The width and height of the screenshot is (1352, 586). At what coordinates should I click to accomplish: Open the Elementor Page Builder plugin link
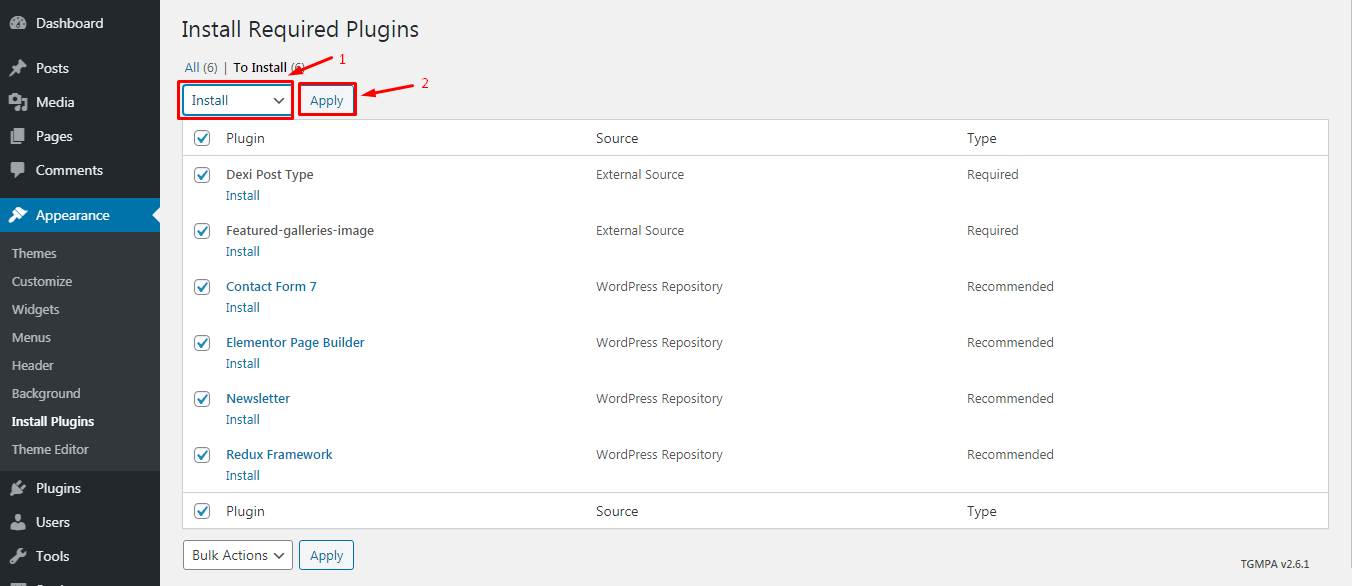295,342
